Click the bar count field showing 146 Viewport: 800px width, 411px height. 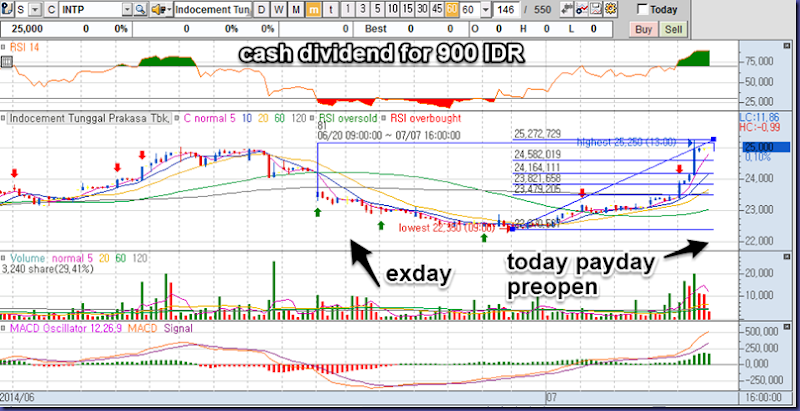pos(506,9)
